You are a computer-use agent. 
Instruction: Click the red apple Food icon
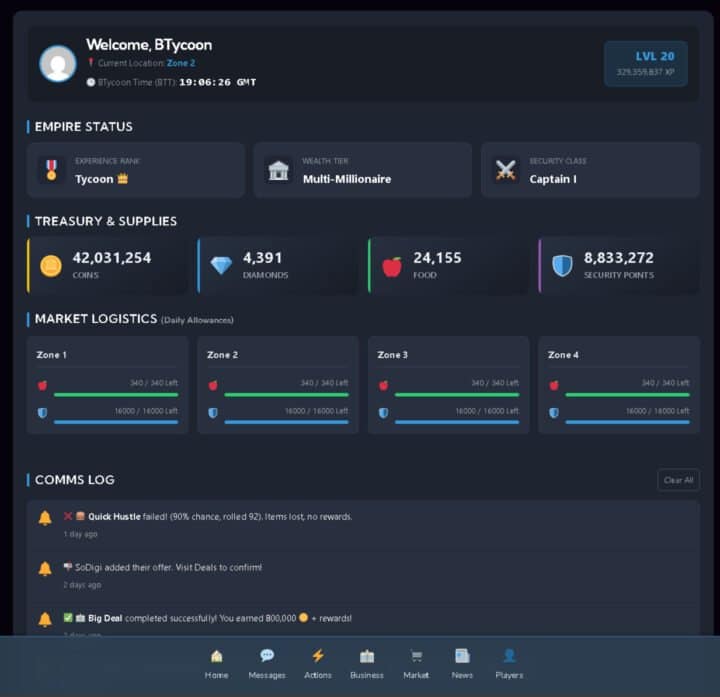click(x=392, y=266)
